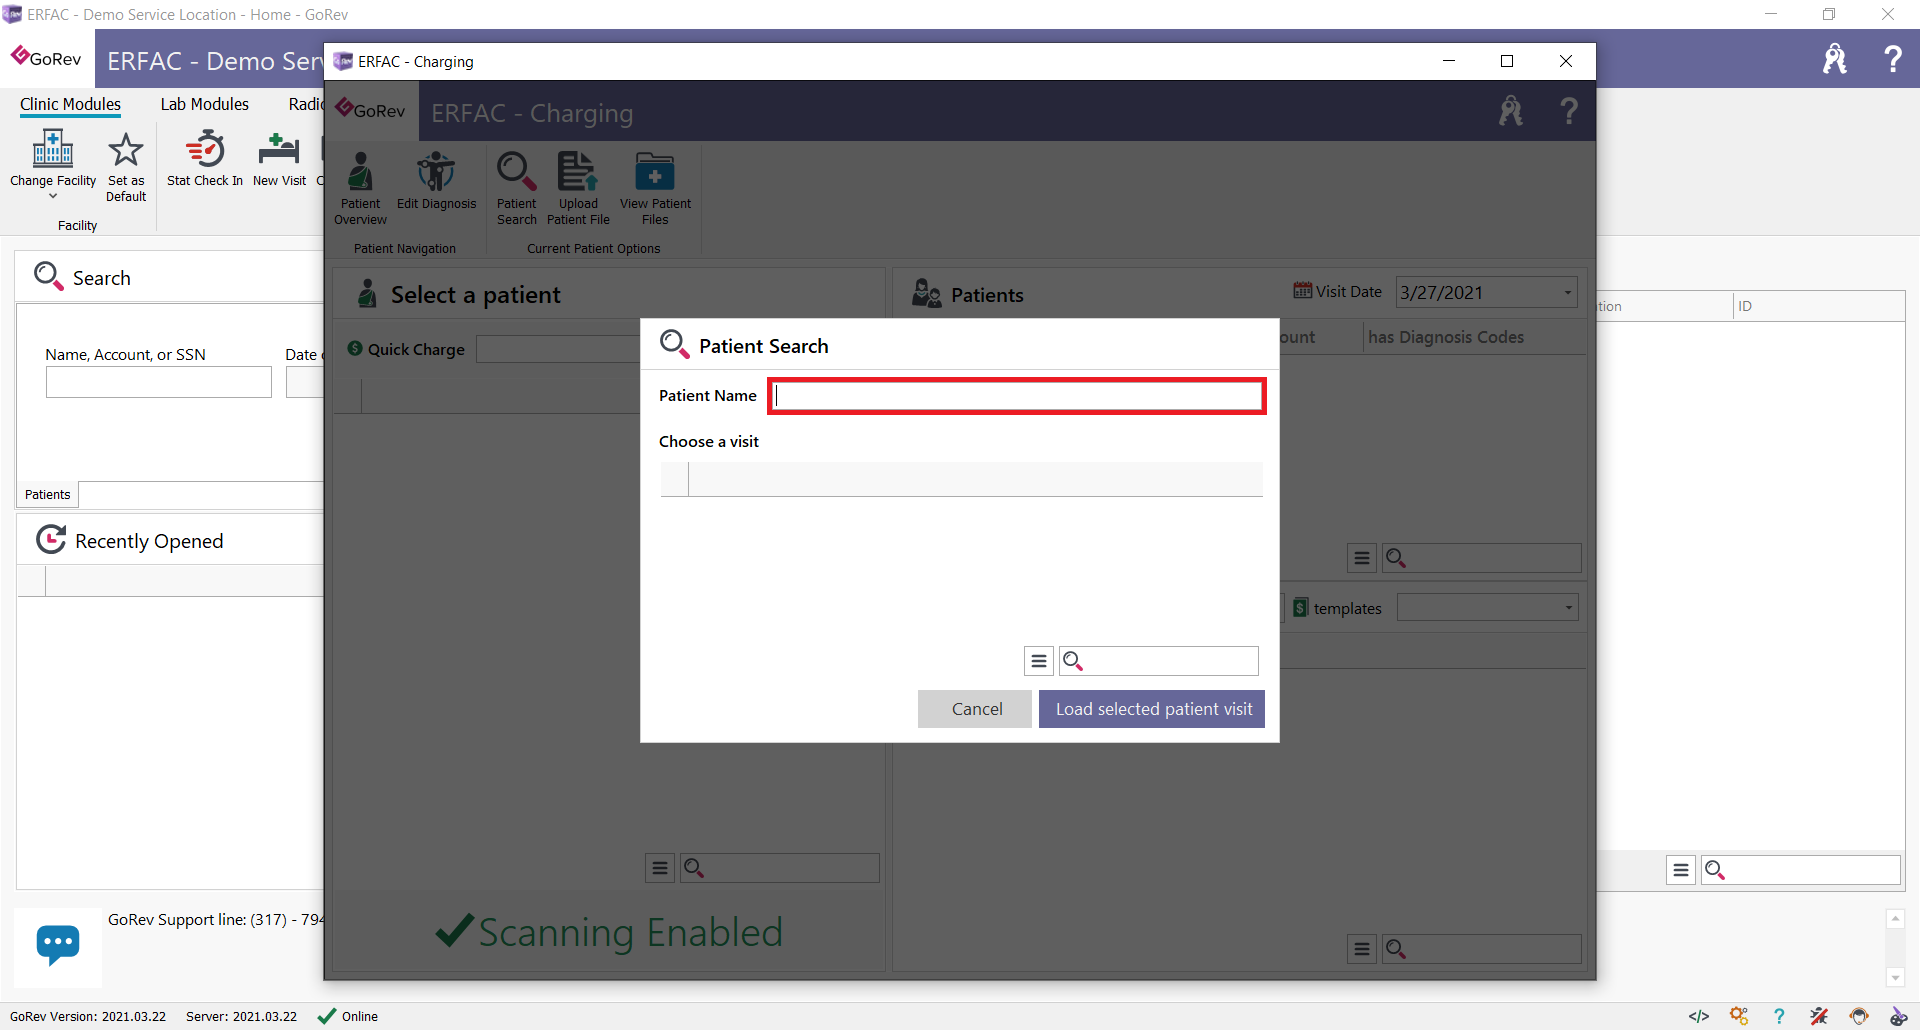Click Online status indicator
Image resolution: width=1920 pixels, height=1030 pixels.
click(x=348, y=1017)
